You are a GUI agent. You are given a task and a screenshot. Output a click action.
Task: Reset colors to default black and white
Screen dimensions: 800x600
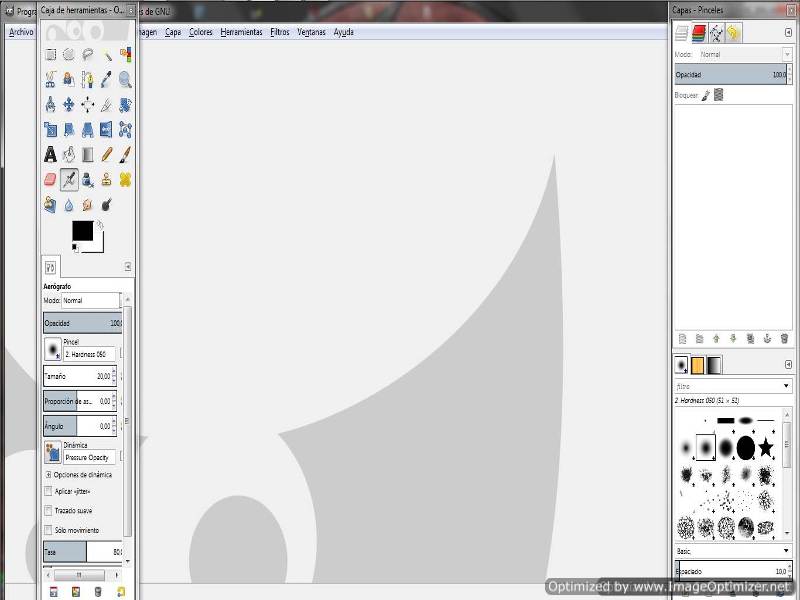coord(75,248)
